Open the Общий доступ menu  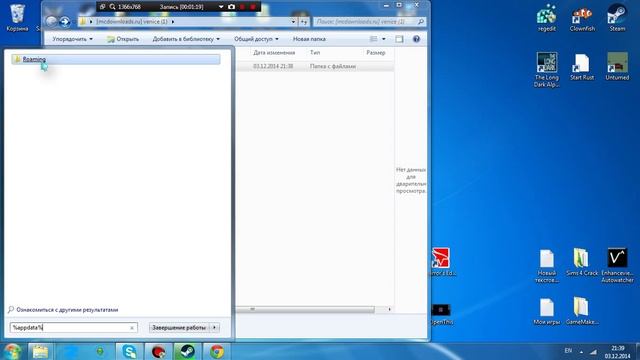pos(256,39)
